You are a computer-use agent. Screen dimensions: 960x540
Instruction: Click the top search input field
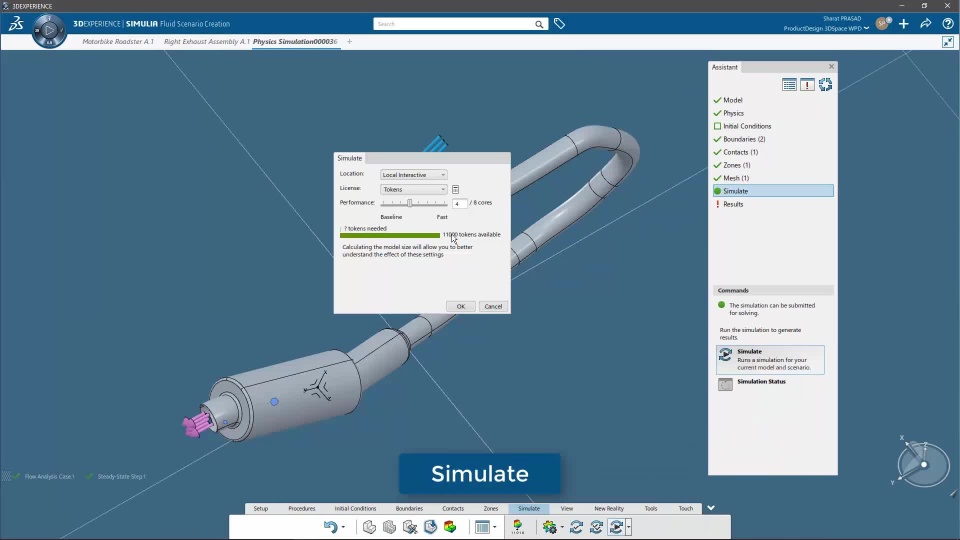(x=453, y=24)
